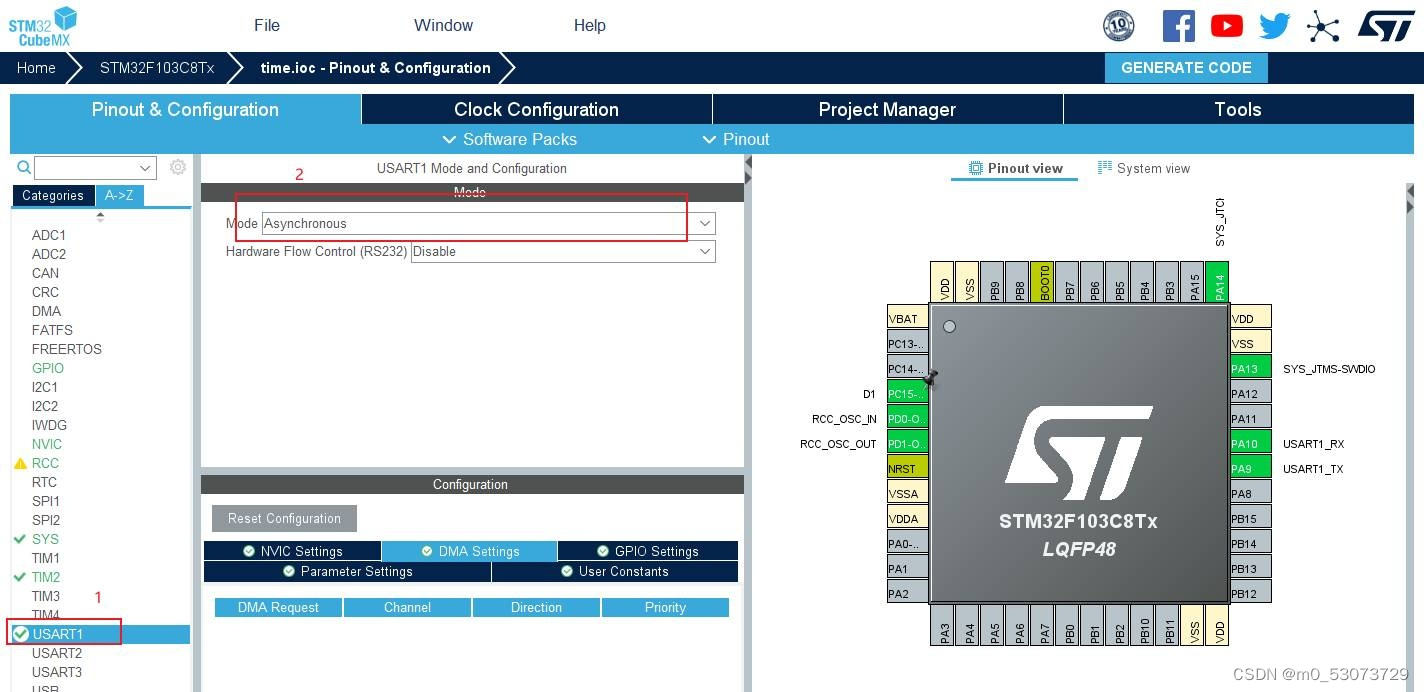Open Hardware Flow Control dropdown
This screenshot has width=1424, height=692.
(x=705, y=252)
